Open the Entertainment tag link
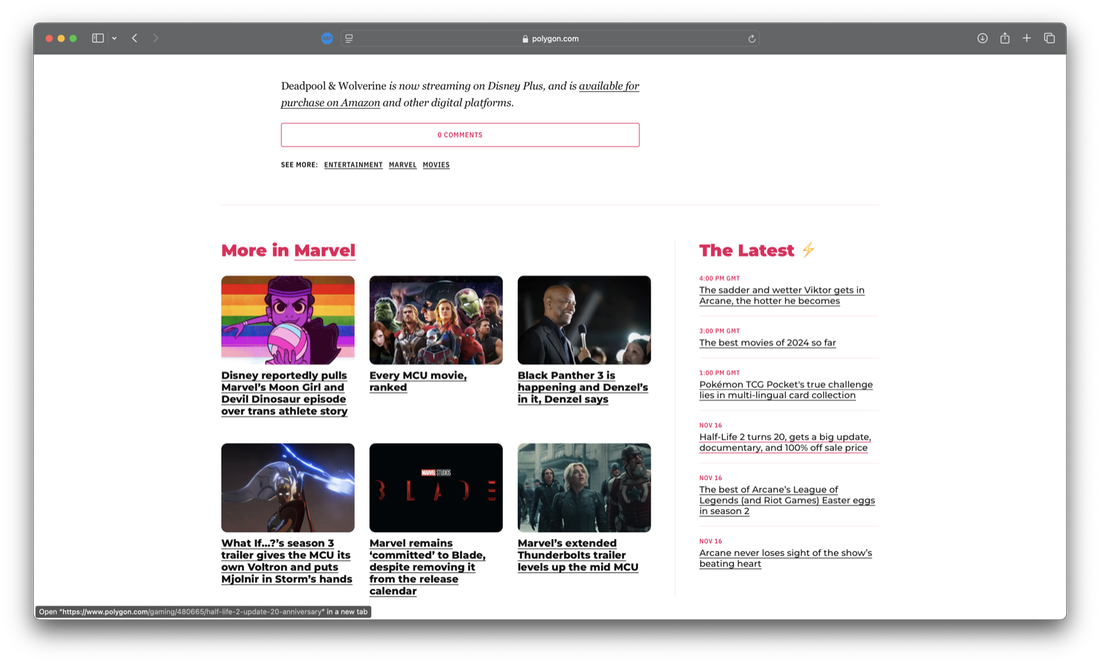 [x=353, y=165]
